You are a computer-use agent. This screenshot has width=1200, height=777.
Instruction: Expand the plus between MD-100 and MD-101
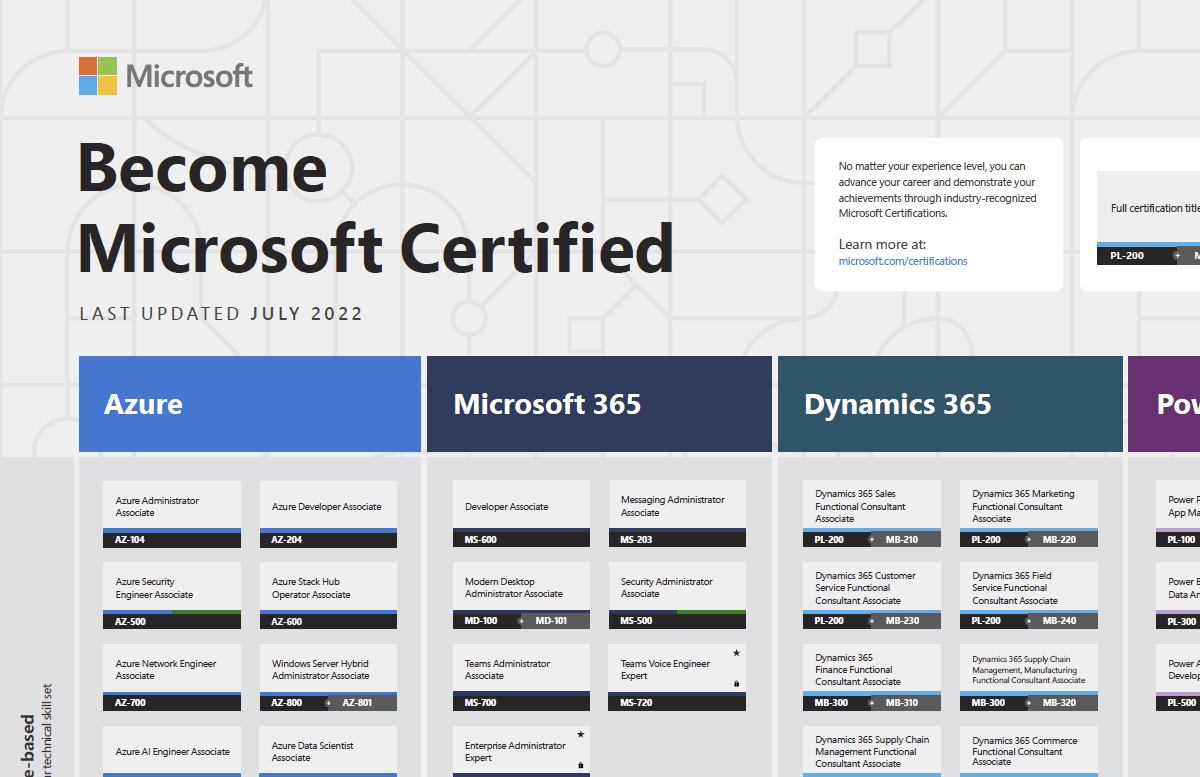click(521, 620)
